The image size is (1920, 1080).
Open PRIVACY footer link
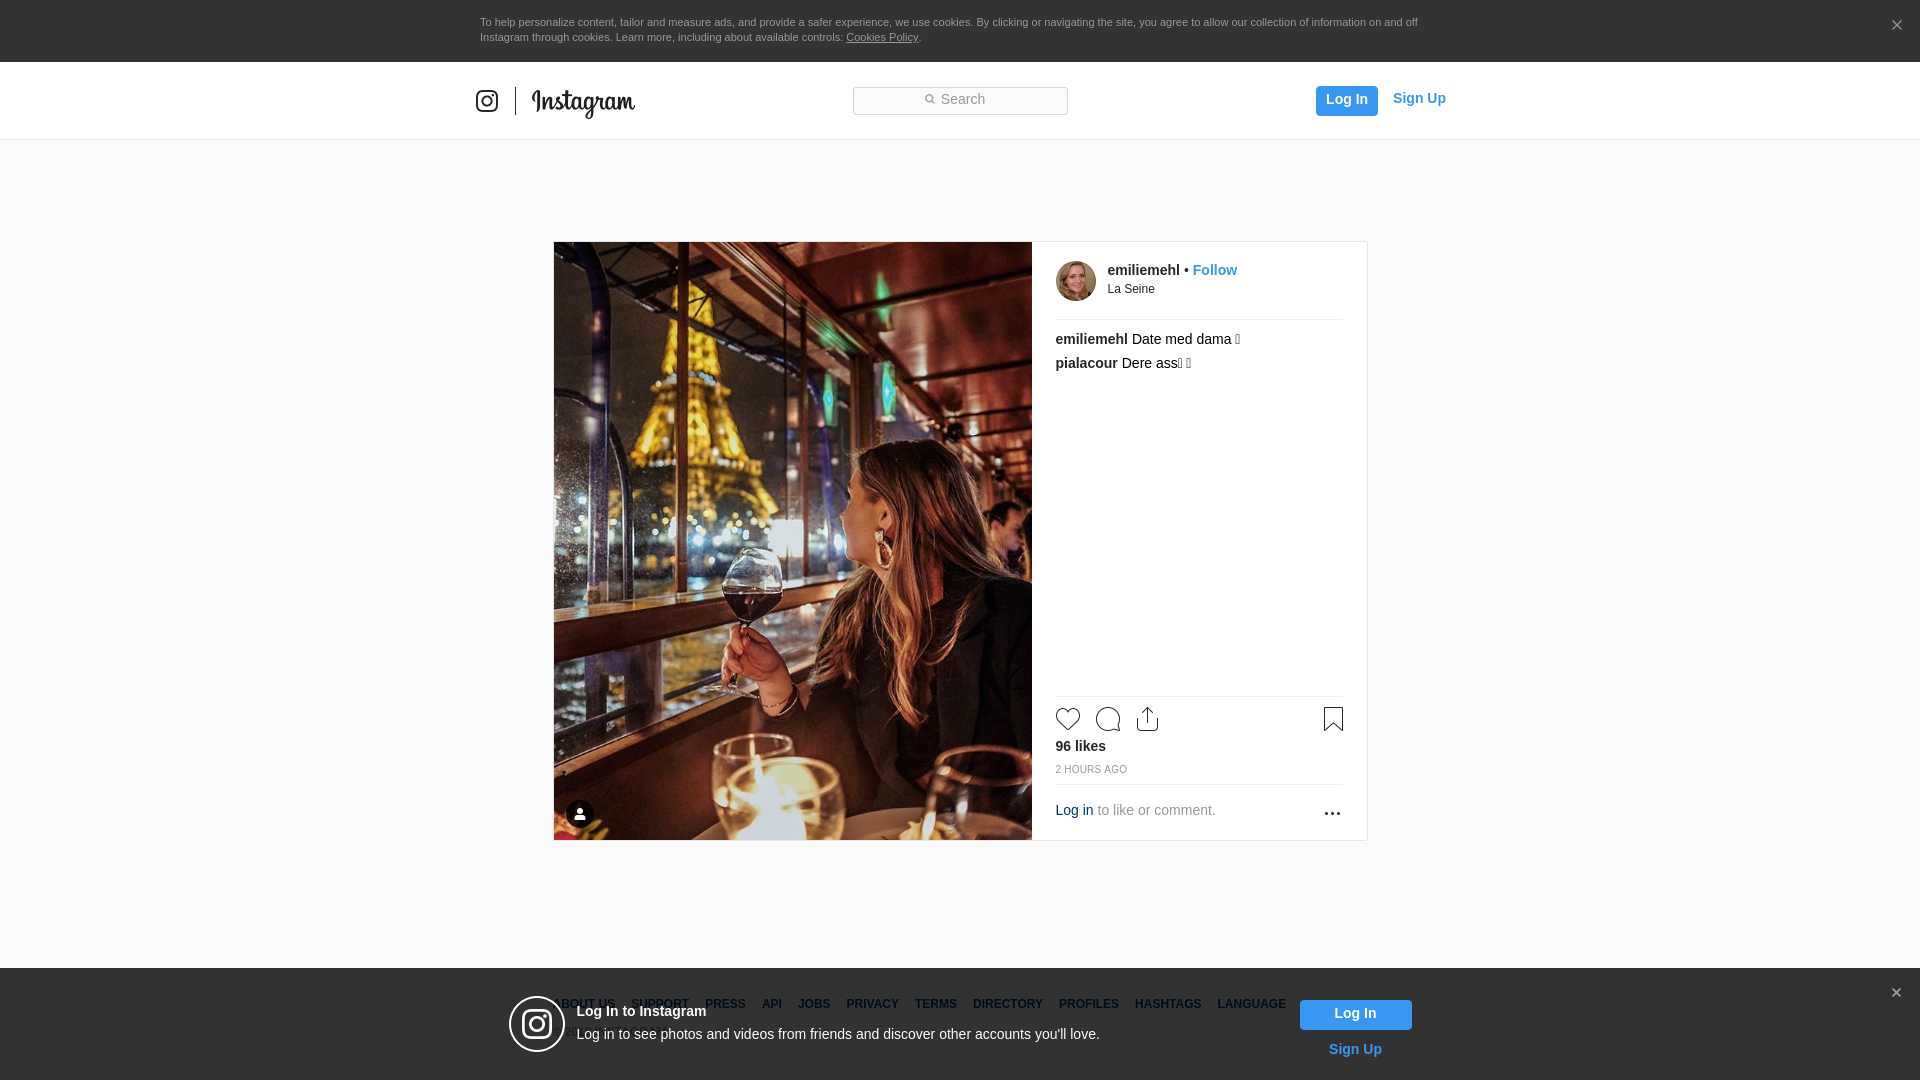pyautogui.click(x=872, y=1004)
